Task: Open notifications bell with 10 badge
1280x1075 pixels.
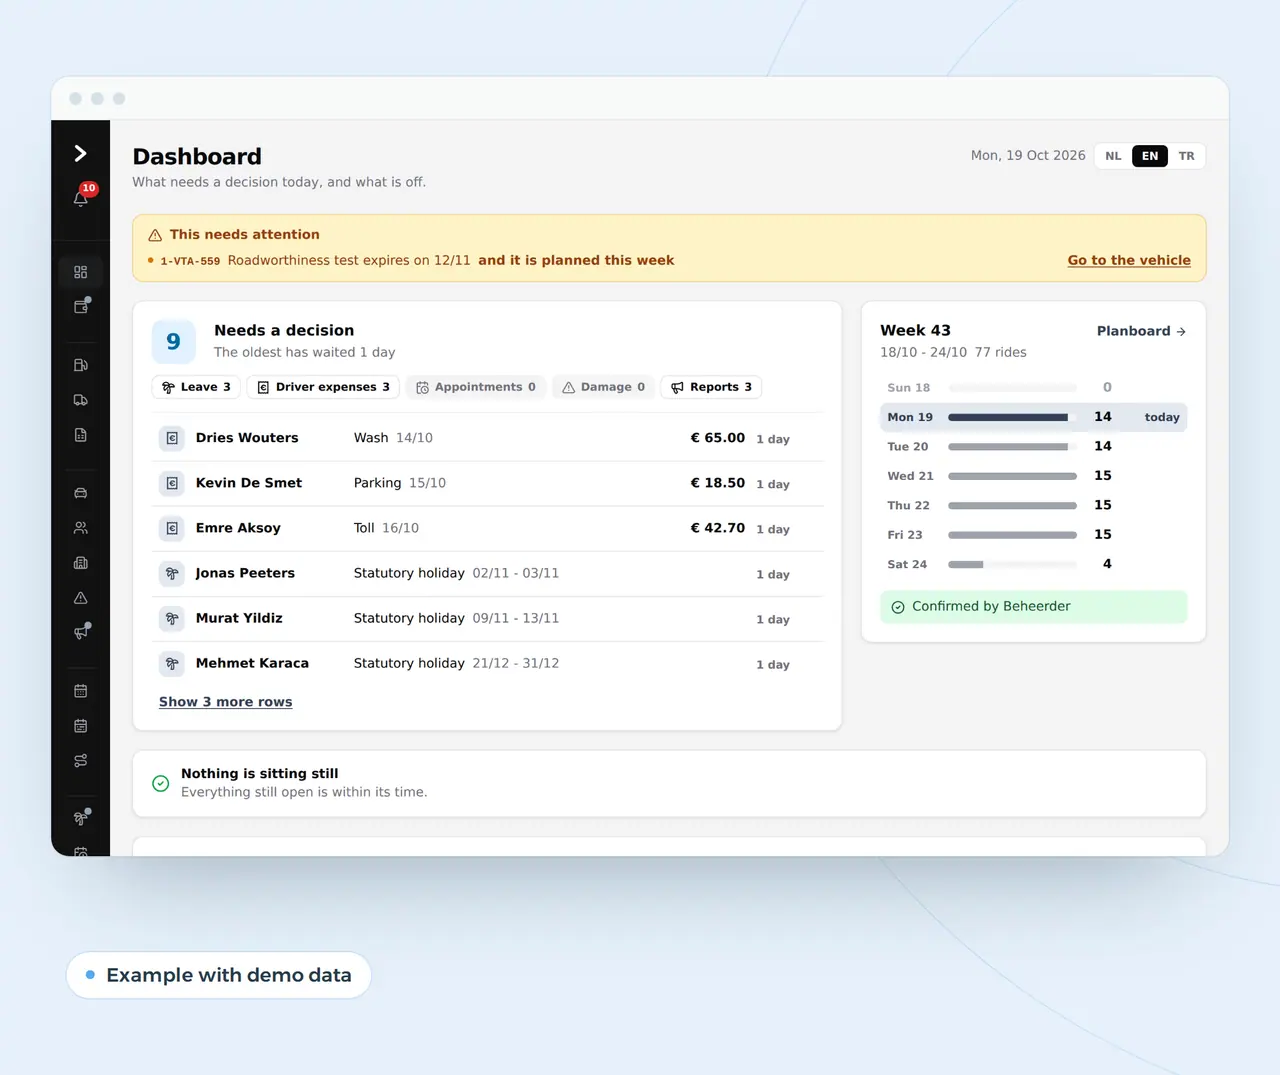Action: click(x=81, y=198)
